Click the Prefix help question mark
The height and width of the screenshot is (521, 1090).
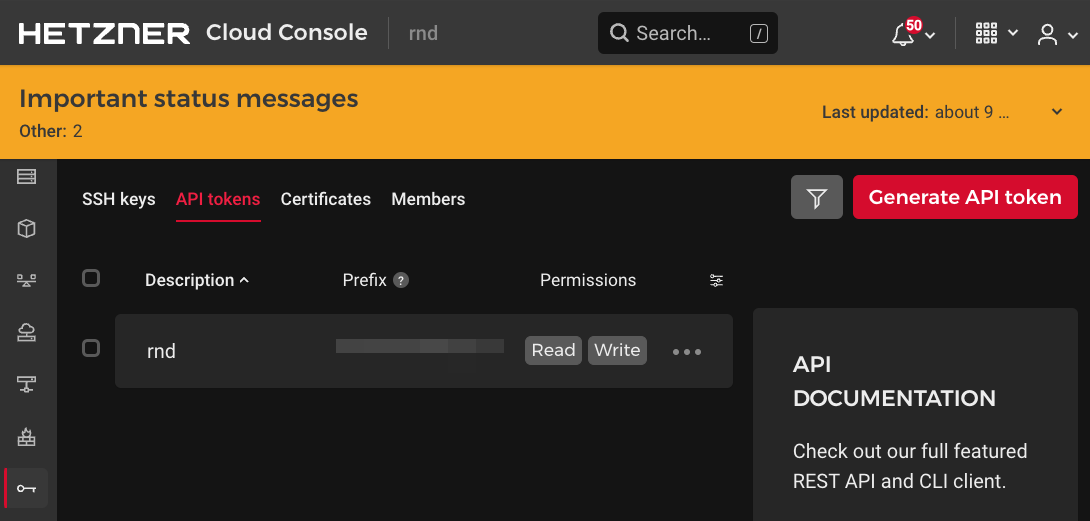click(400, 280)
